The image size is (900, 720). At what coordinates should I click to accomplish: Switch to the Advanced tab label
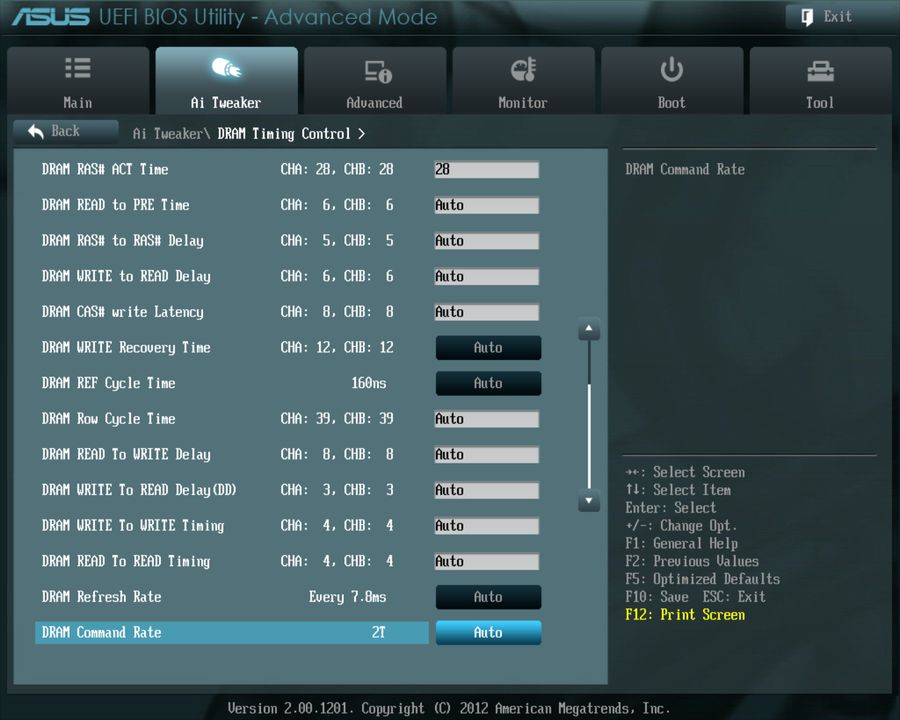[x=374, y=103]
